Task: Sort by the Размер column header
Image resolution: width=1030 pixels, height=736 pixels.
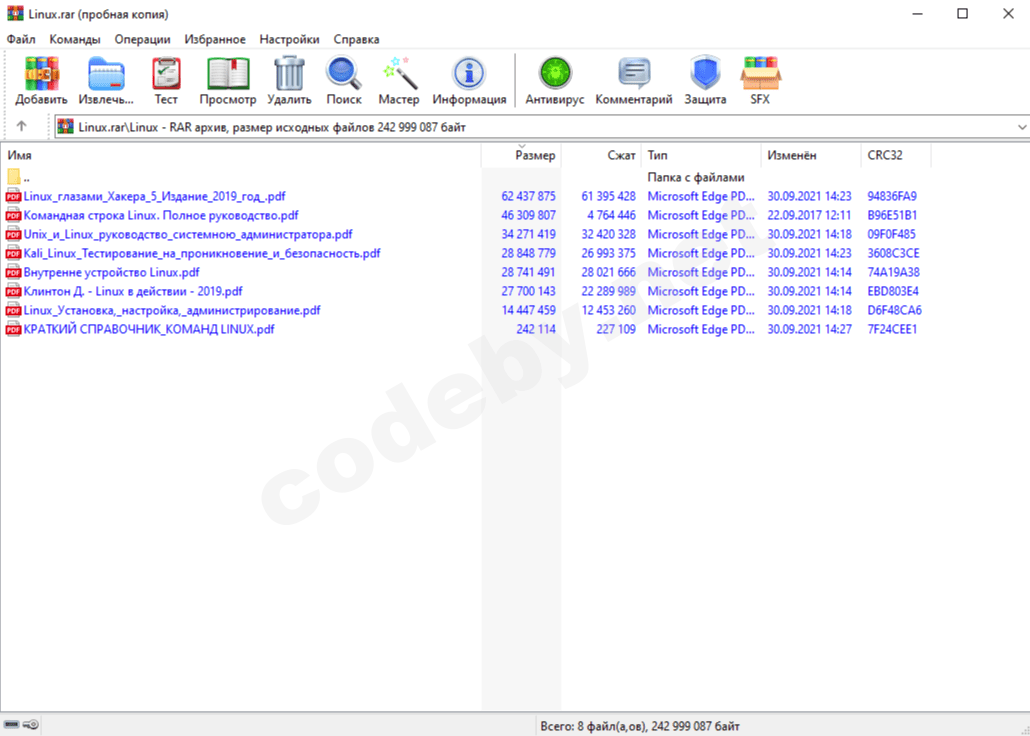Action: (522, 155)
